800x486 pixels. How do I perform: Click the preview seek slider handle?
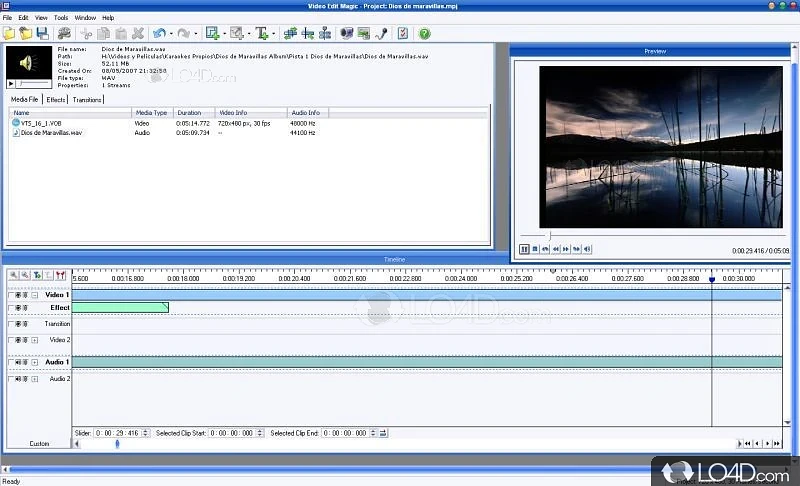[x=548, y=236]
